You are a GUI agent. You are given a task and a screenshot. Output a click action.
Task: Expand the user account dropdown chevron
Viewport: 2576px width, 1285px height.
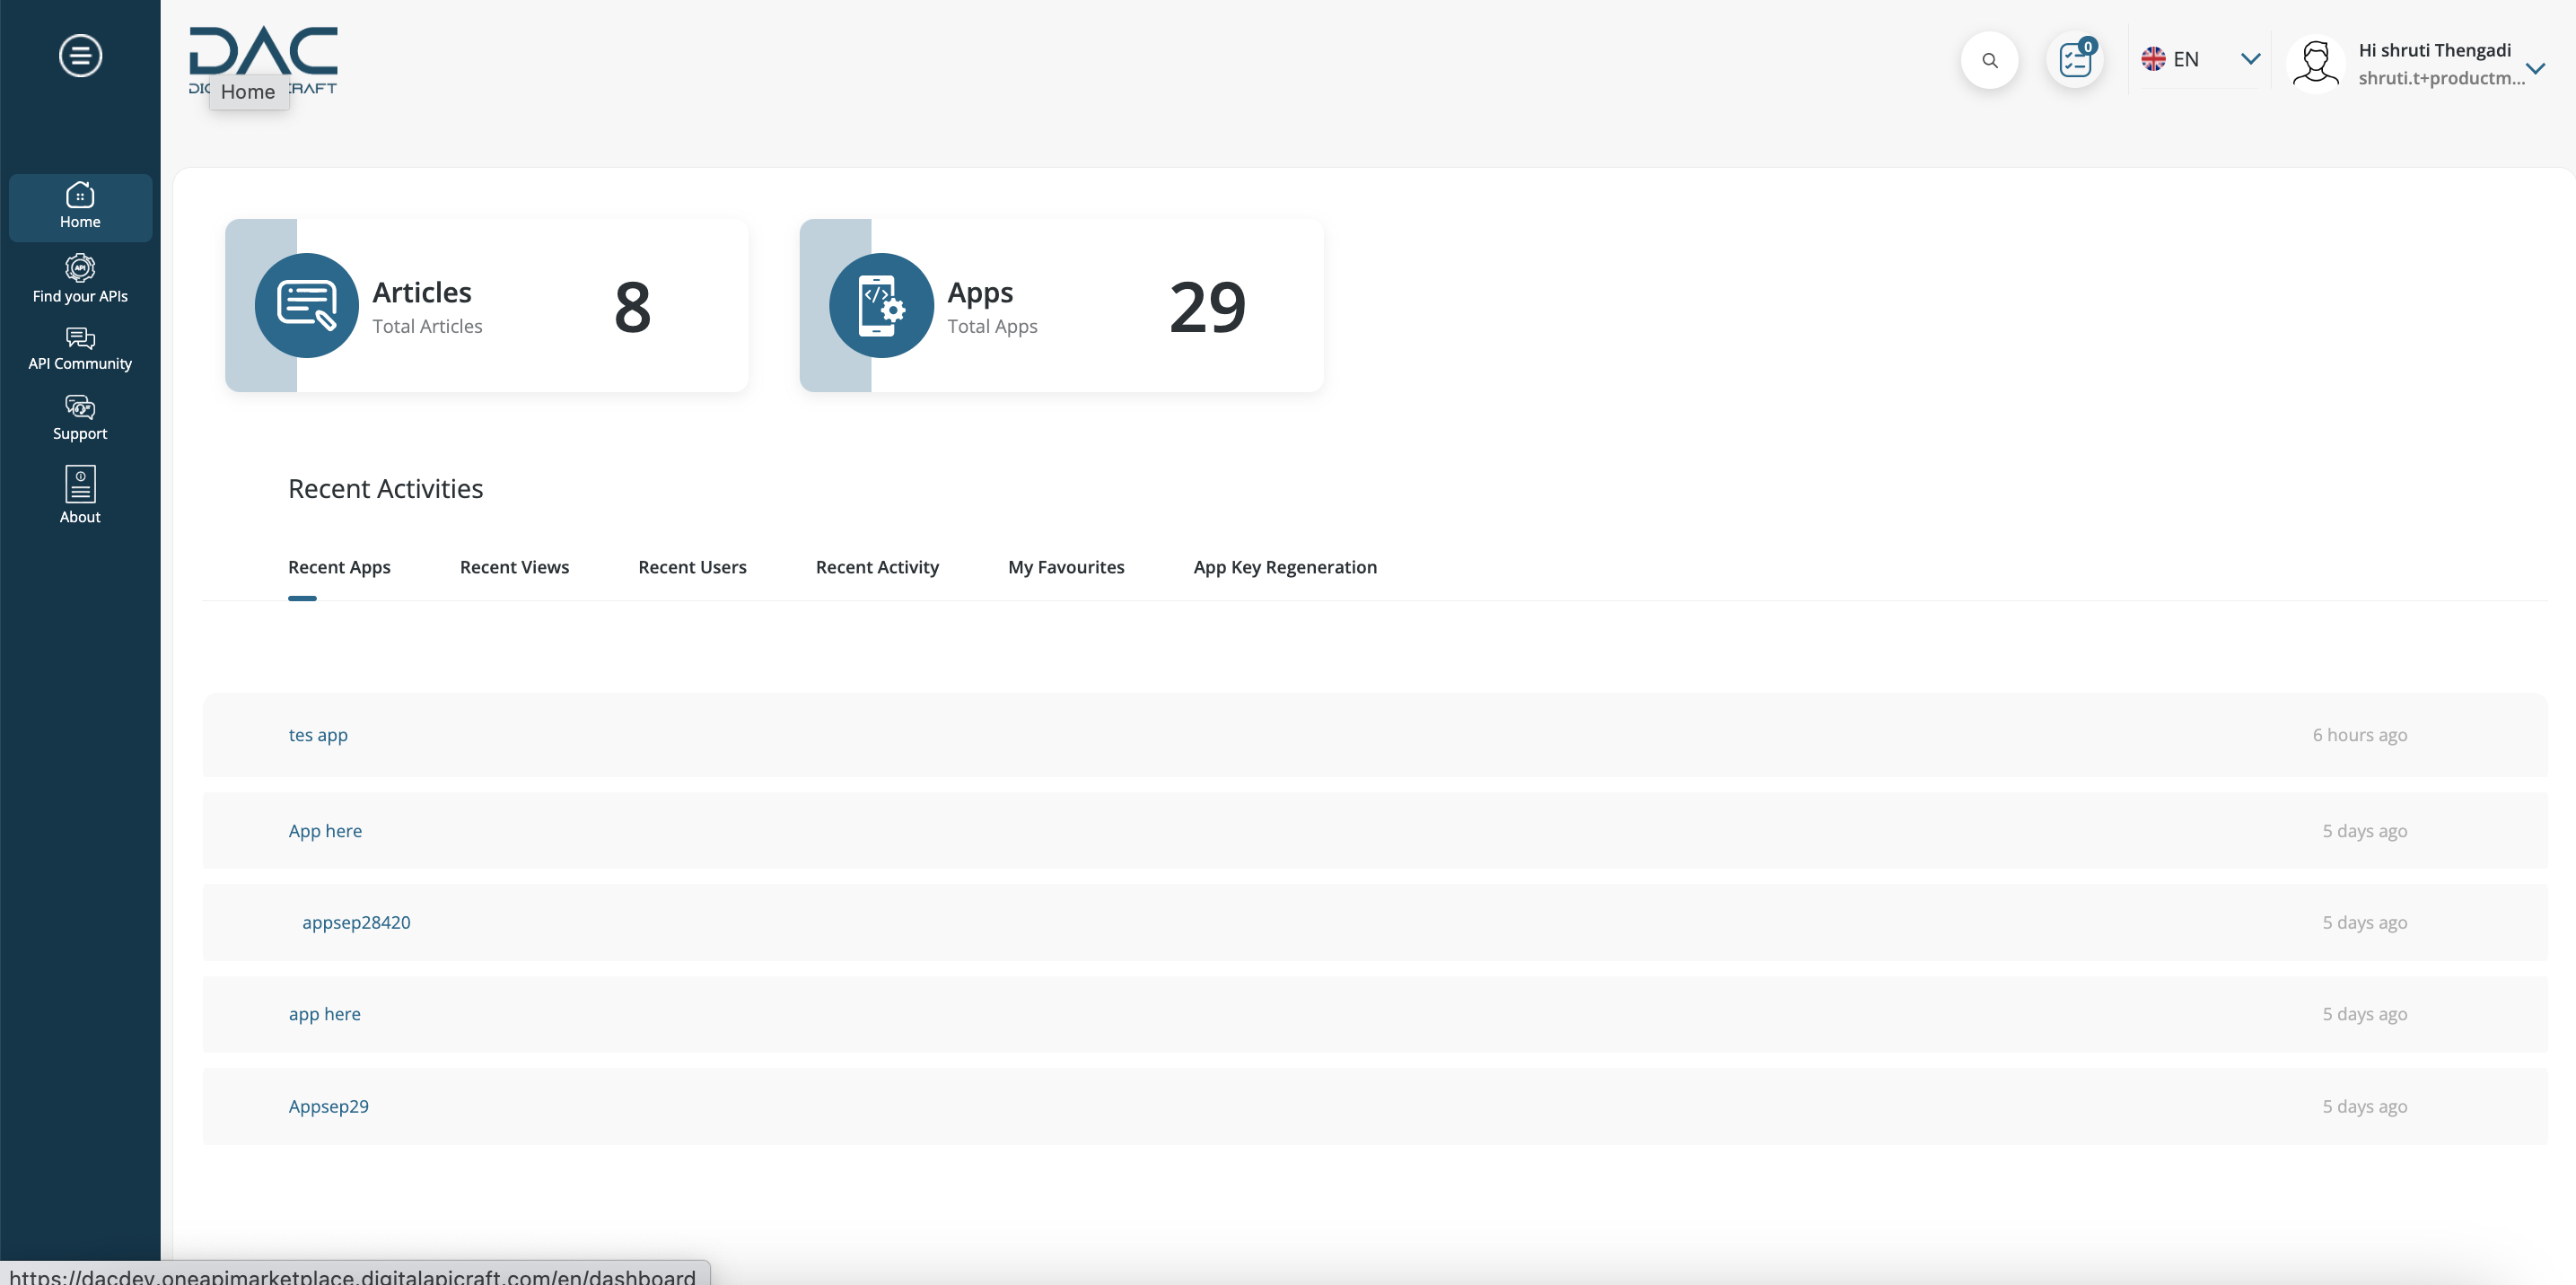pyautogui.click(x=2535, y=69)
